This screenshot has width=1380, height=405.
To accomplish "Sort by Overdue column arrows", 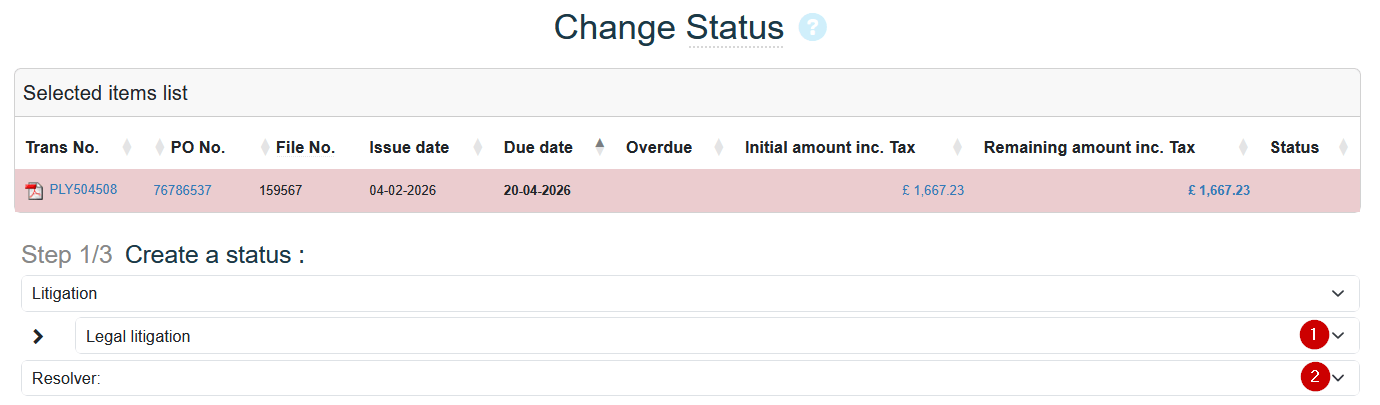I will pyautogui.click(x=719, y=148).
